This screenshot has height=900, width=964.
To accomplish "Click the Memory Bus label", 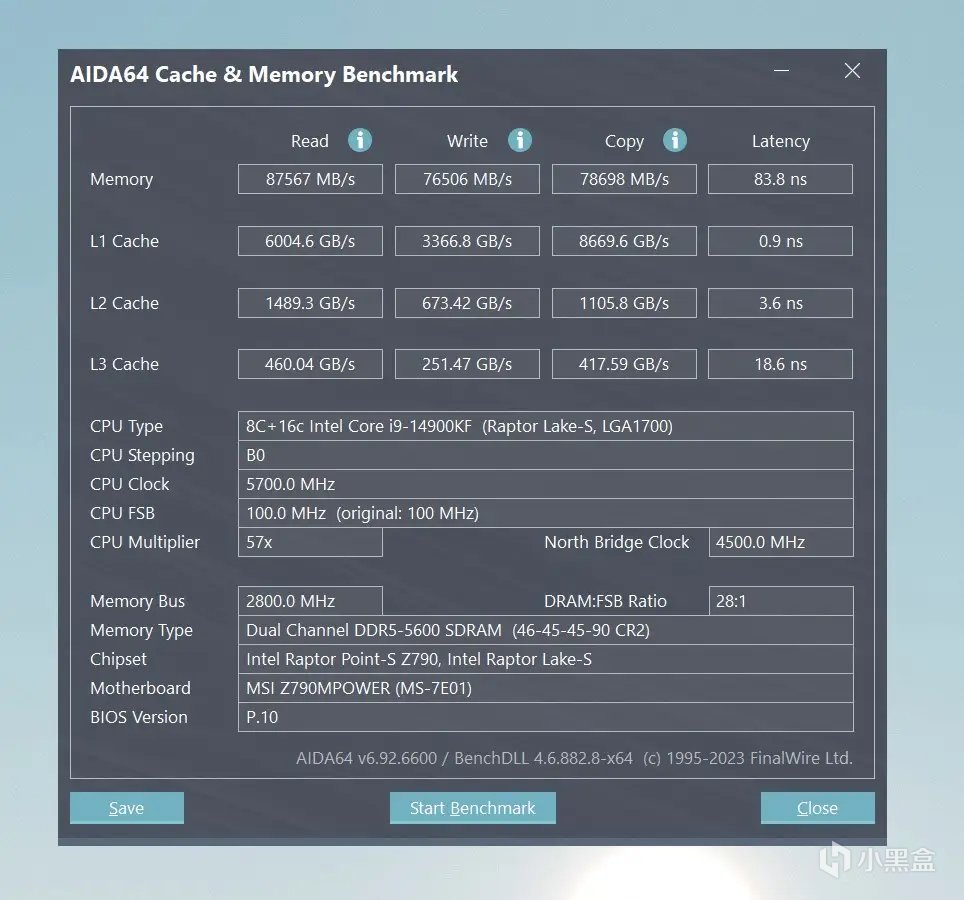I will pos(138,601).
